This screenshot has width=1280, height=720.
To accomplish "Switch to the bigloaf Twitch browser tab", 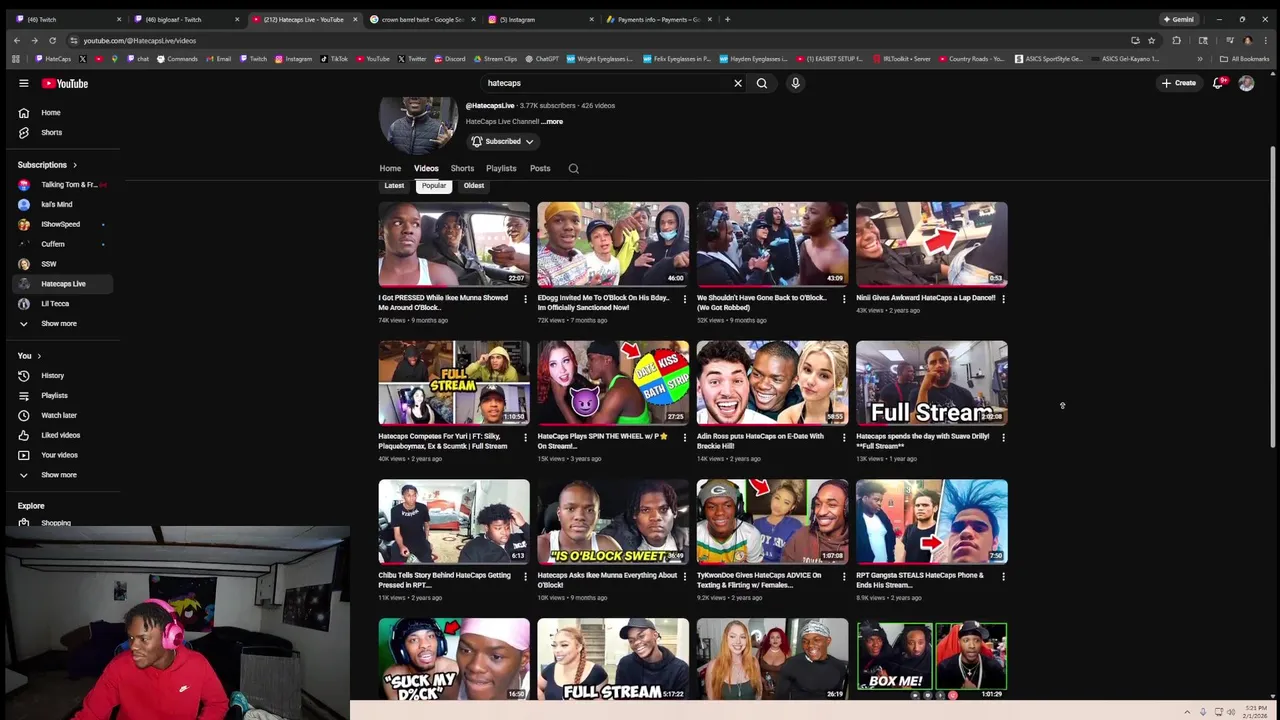I will click(x=185, y=19).
